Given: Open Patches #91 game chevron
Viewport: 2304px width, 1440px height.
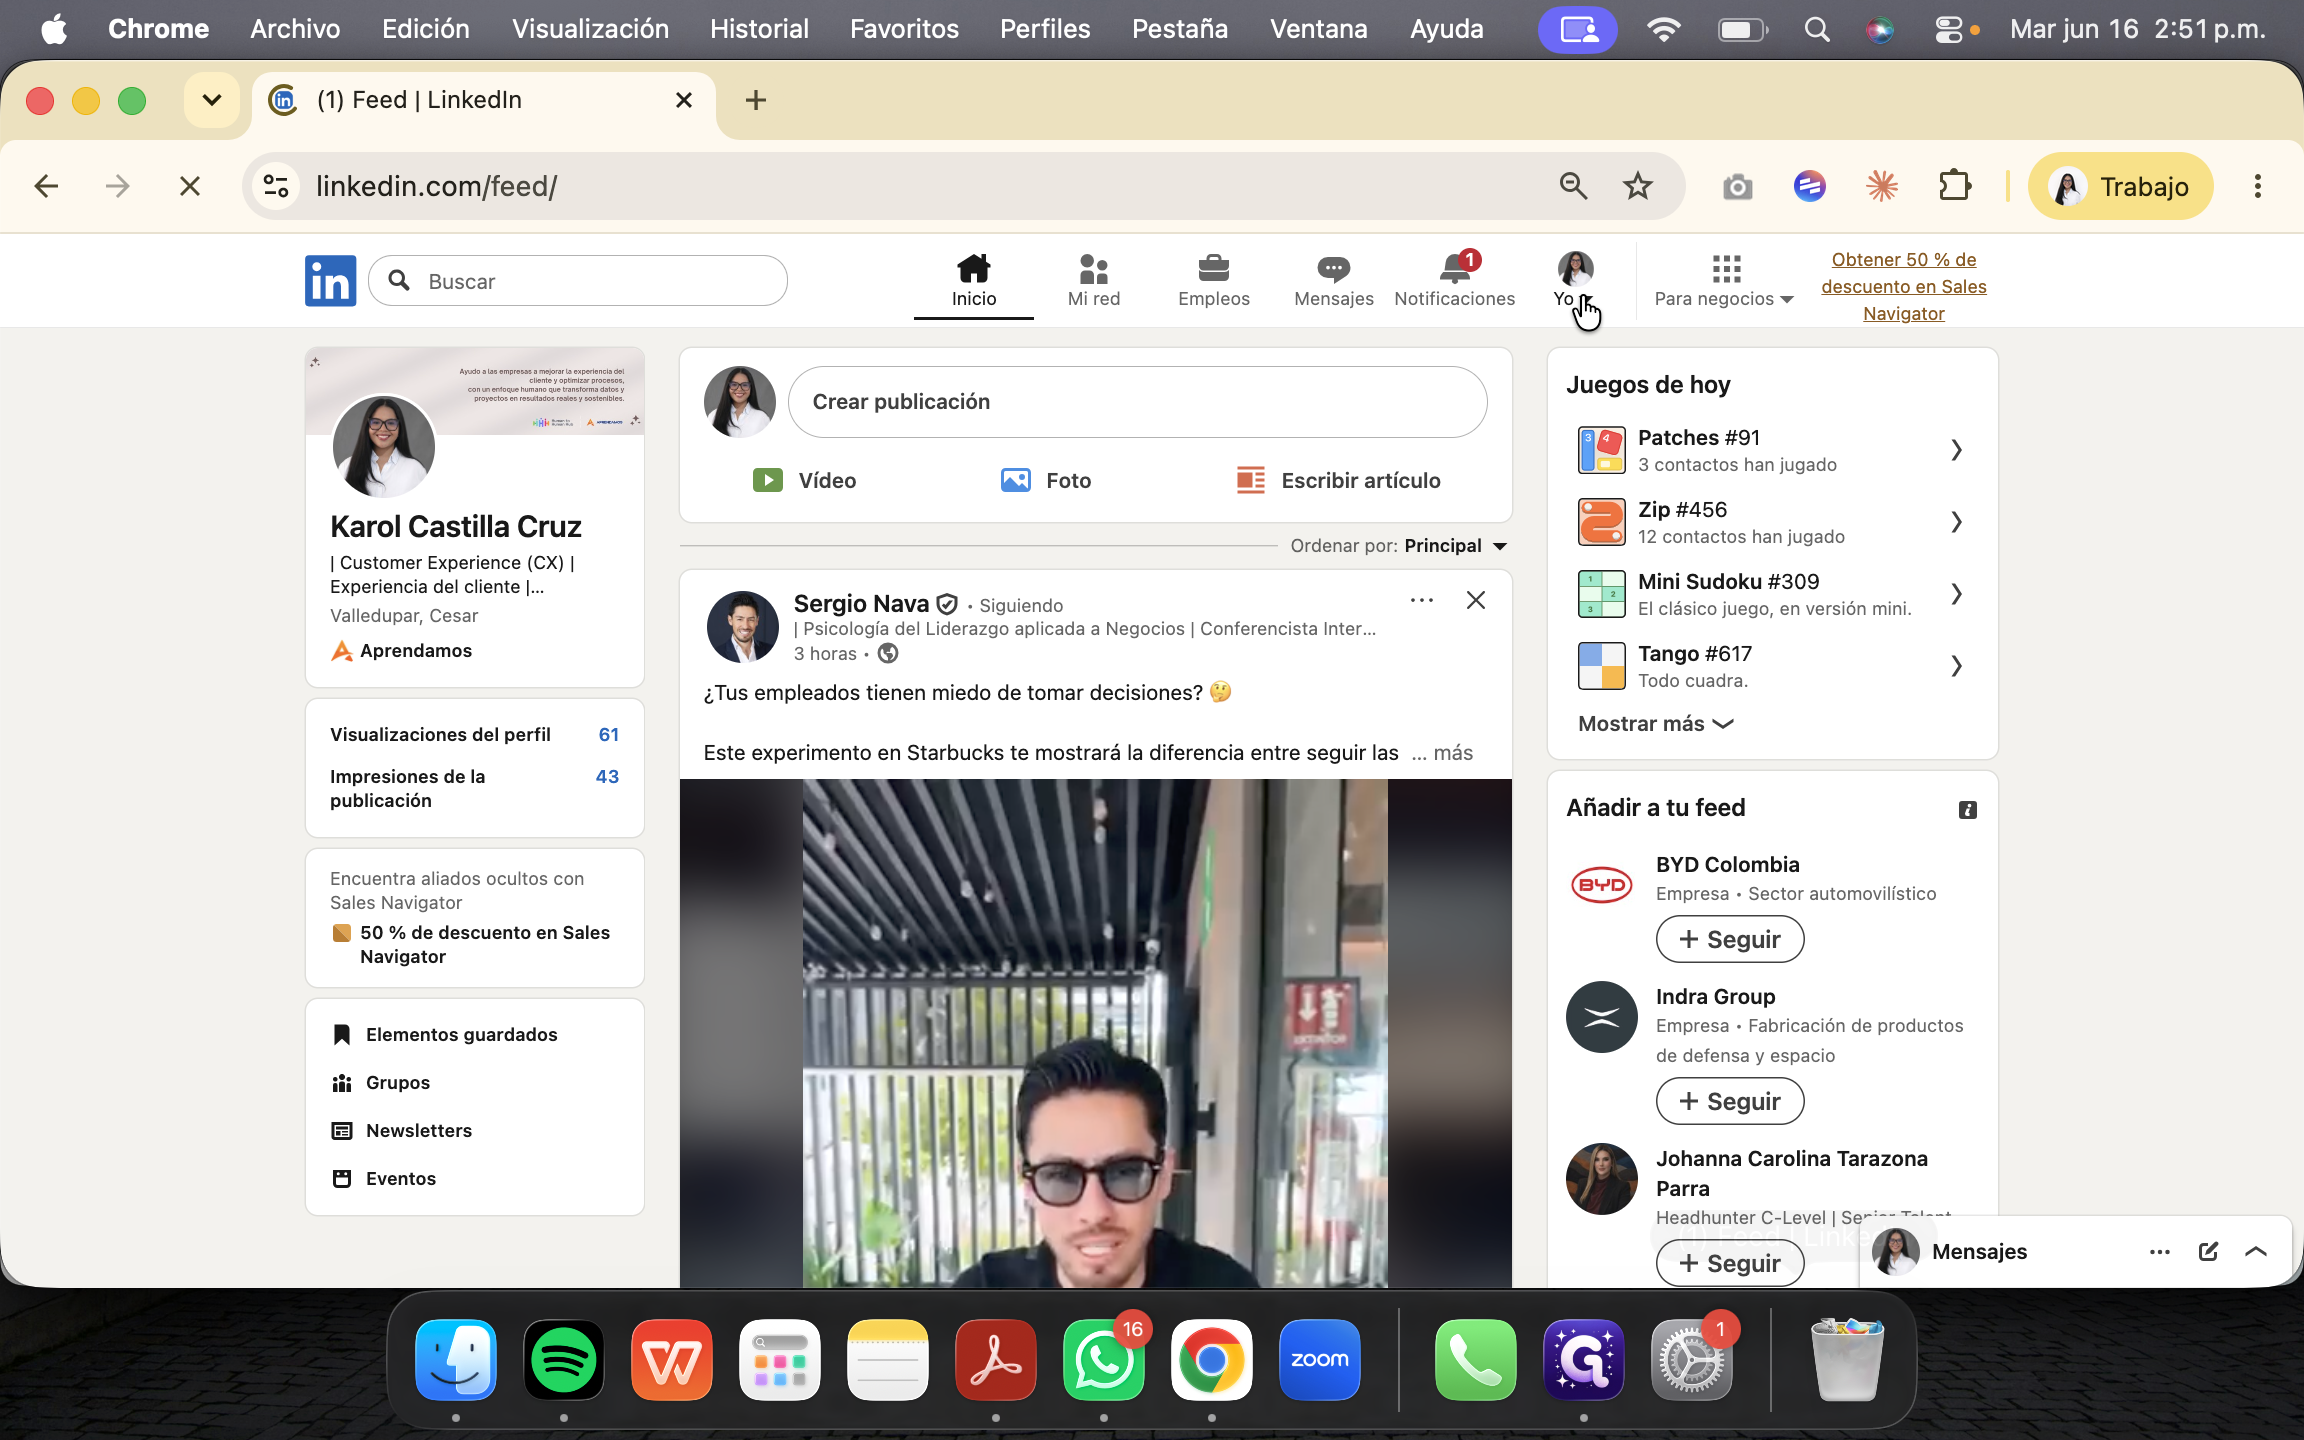Looking at the screenshot, I should pyautogui.click(x=1956, y=450).
